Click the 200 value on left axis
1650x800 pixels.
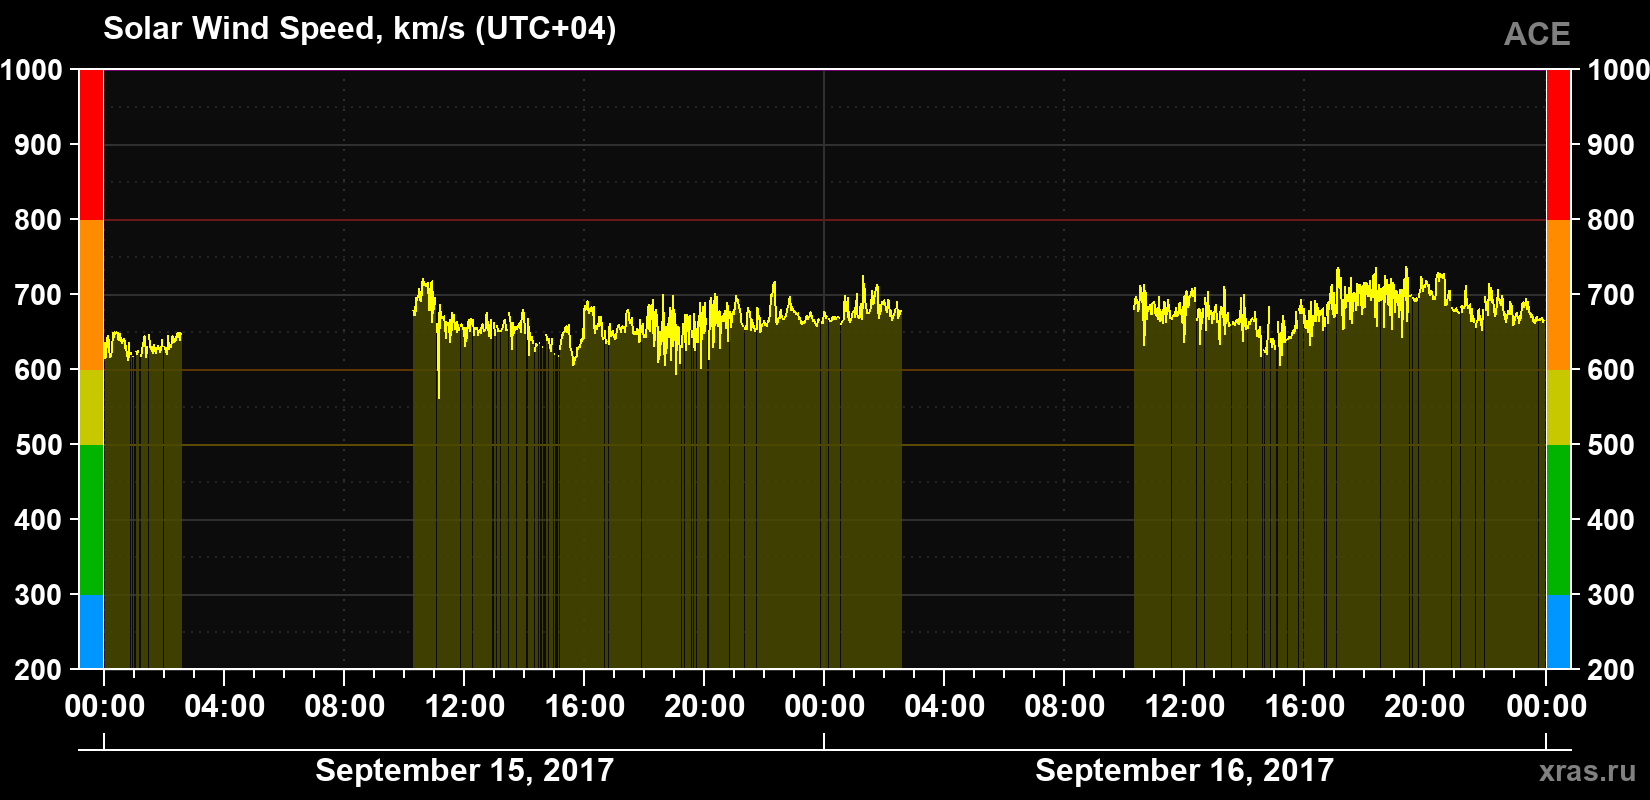[x=39, y=670]
